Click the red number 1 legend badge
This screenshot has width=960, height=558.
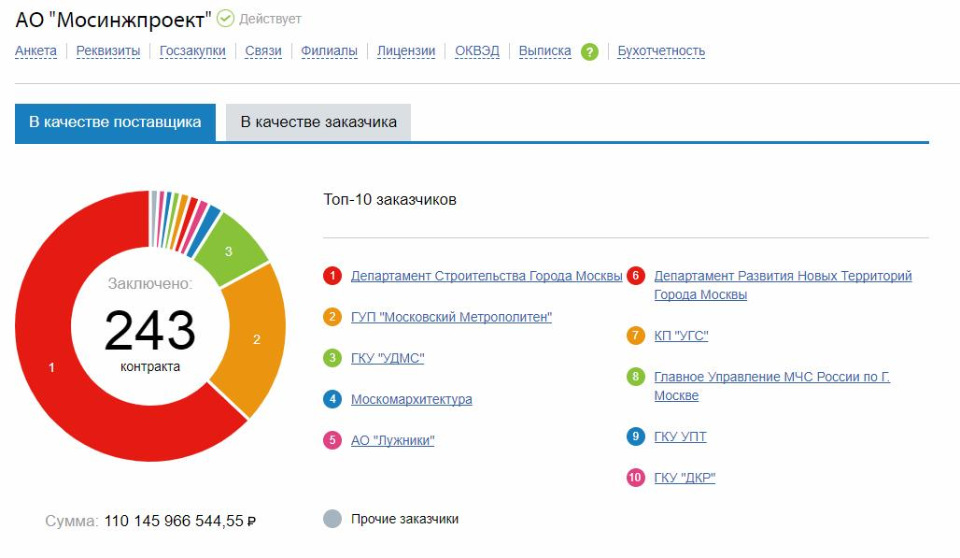pos(332,276)
